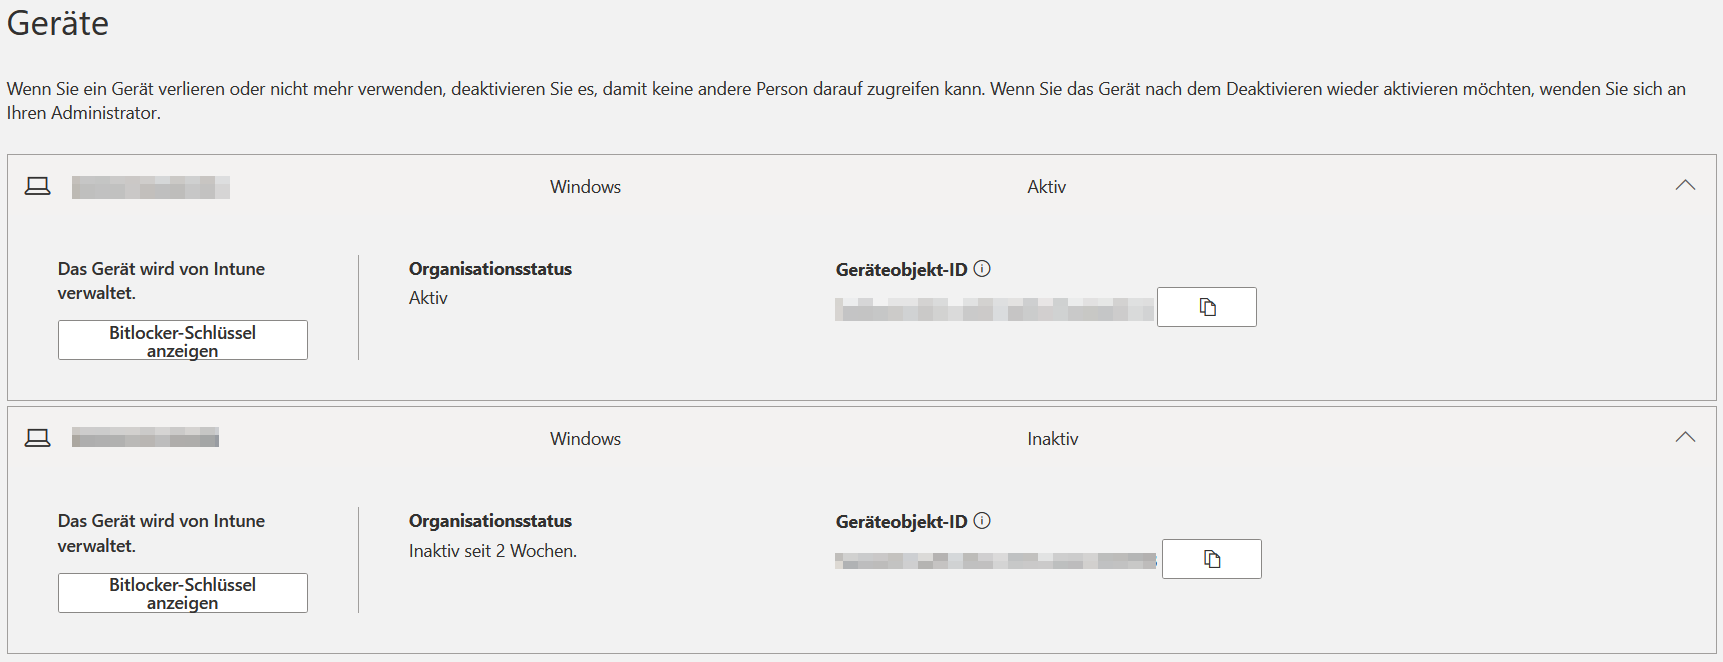
Task: Click the info icon beside Geräteobjekt-ID in Aktiv device
Action: pos(982,268)
